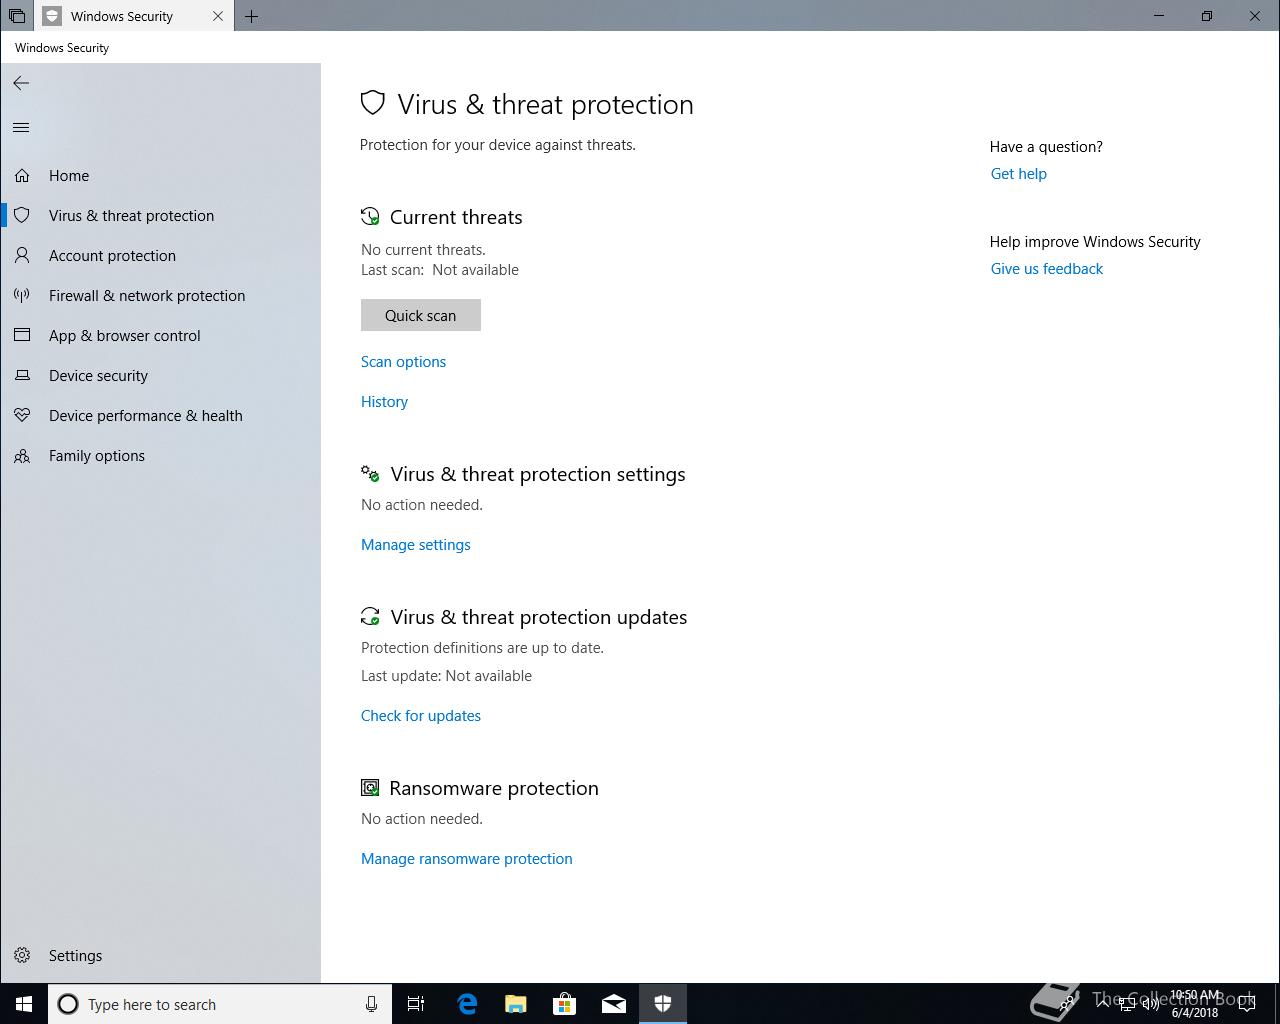The image size is (1280, 1024).
Task: Launch Microsoft Edge from taskbar
Action: tap(467, 1004)
